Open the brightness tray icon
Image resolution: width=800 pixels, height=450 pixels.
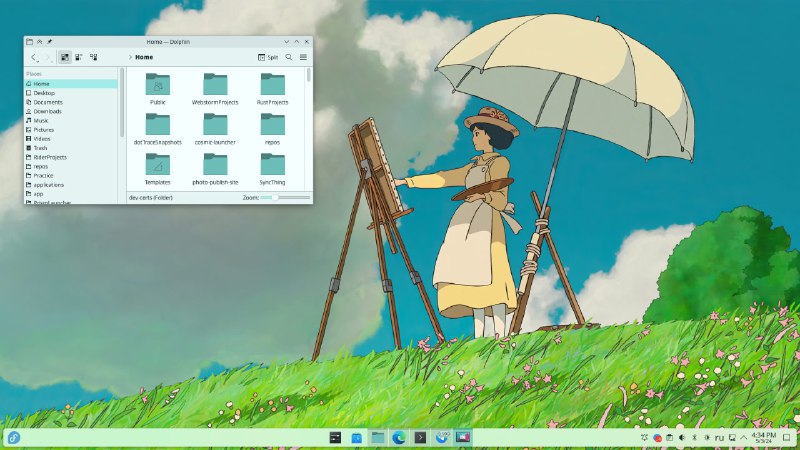pyautogui.click(x=707, y=438)
